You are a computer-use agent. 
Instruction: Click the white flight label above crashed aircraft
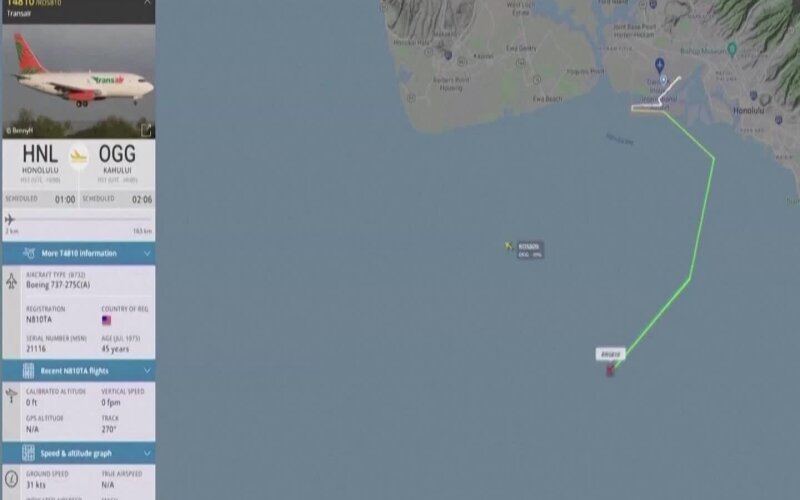click(x=610, y=354)
